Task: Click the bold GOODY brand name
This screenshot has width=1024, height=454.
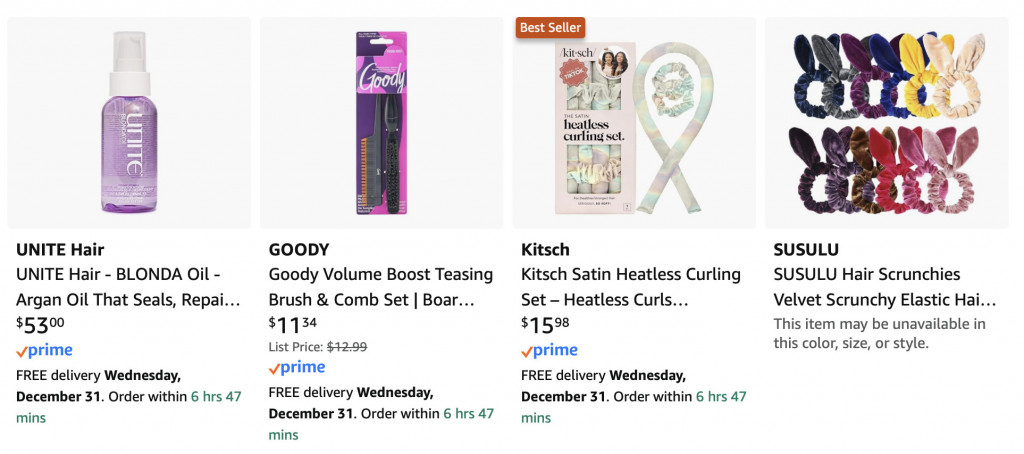Action: [x=299, y=250]
